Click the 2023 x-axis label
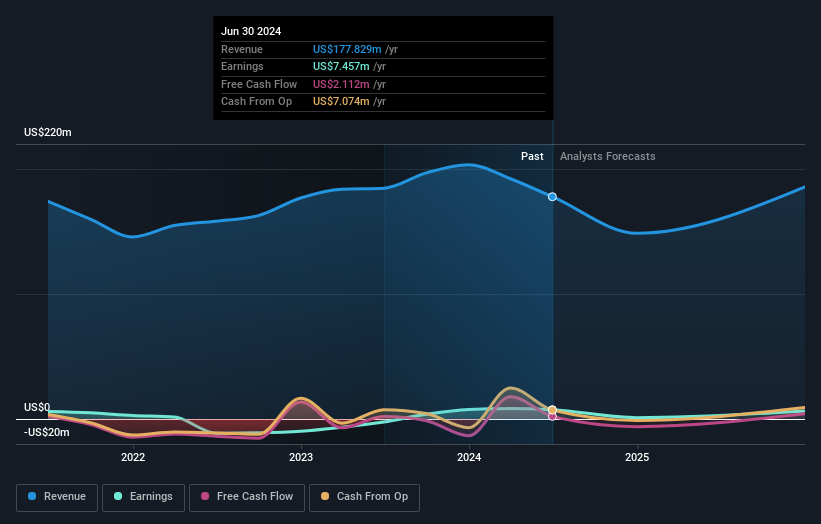The image size is (821, 524). 301,457
